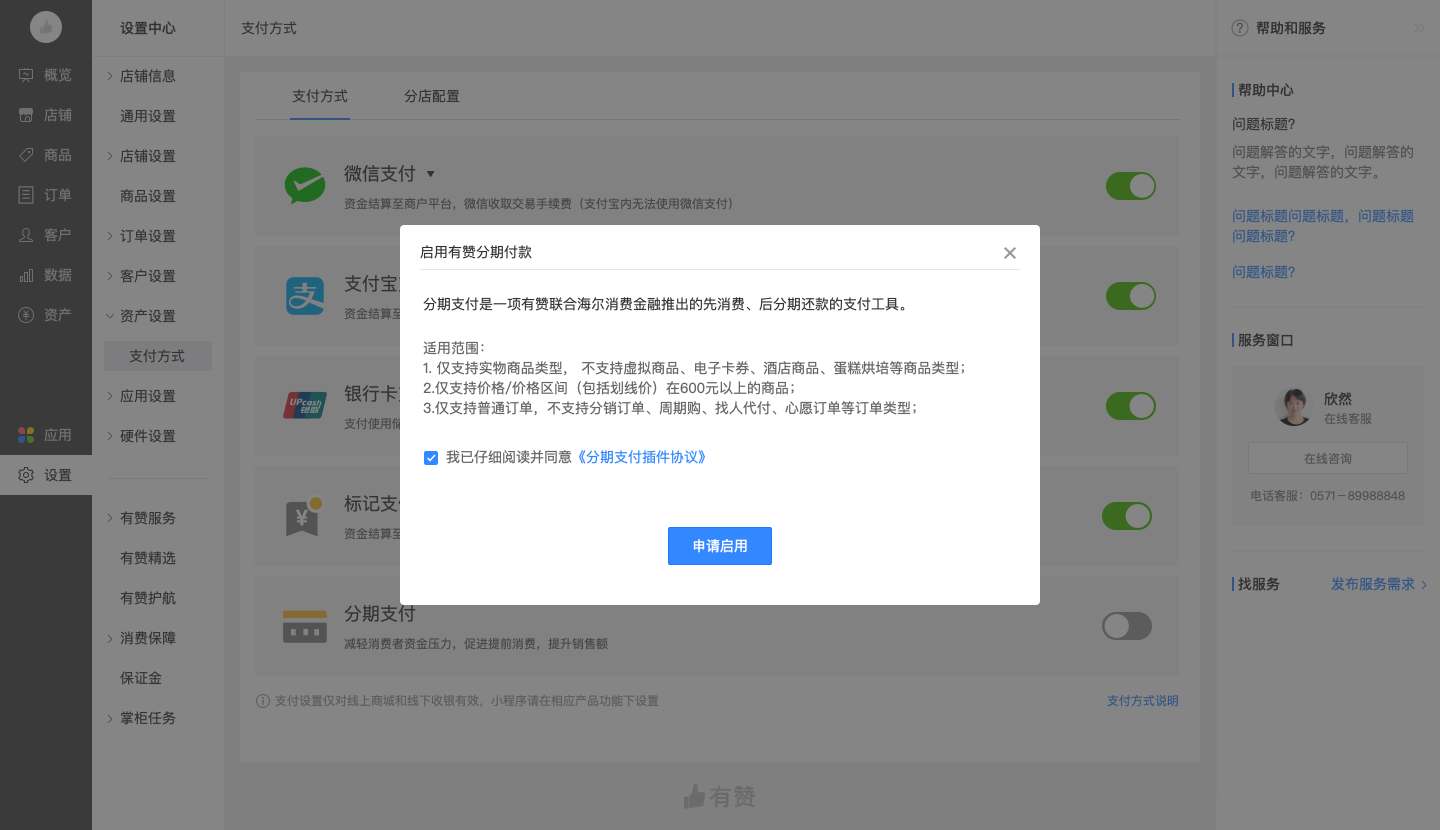Open 问题标题问题标题 help link
This screenshot has width=1440, height=830.
click(x=1323, y=226)
